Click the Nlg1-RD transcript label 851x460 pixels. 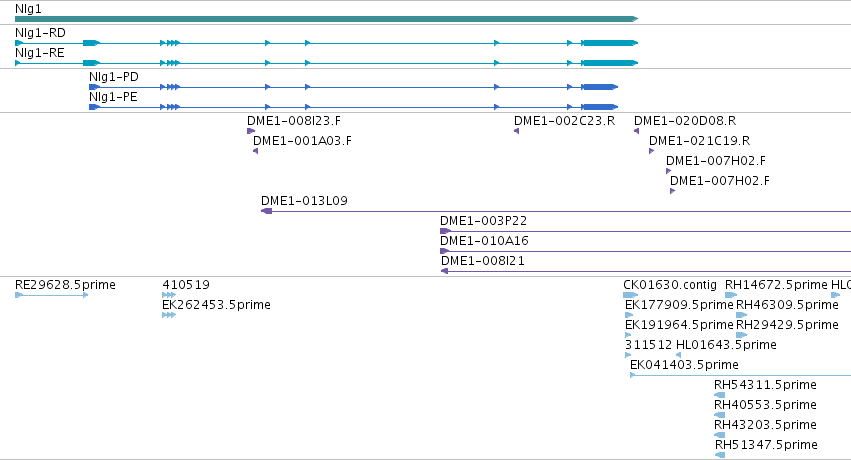[40, 33]
